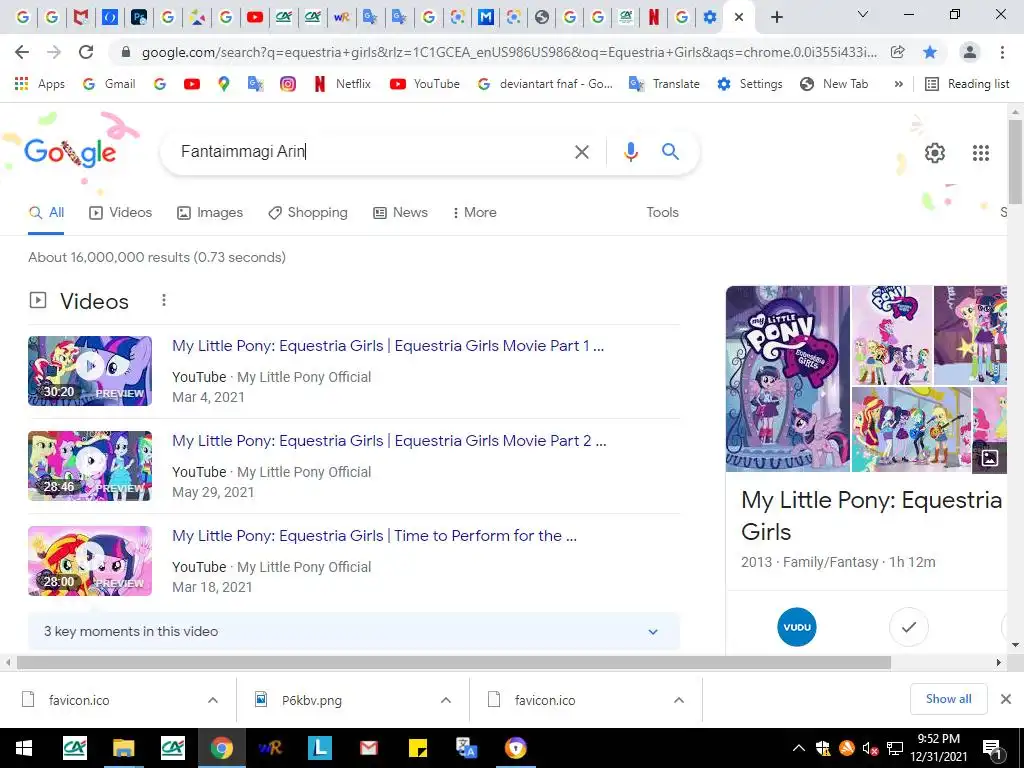
Task: Open the Reading list
Action: click(x=968, y=84)
